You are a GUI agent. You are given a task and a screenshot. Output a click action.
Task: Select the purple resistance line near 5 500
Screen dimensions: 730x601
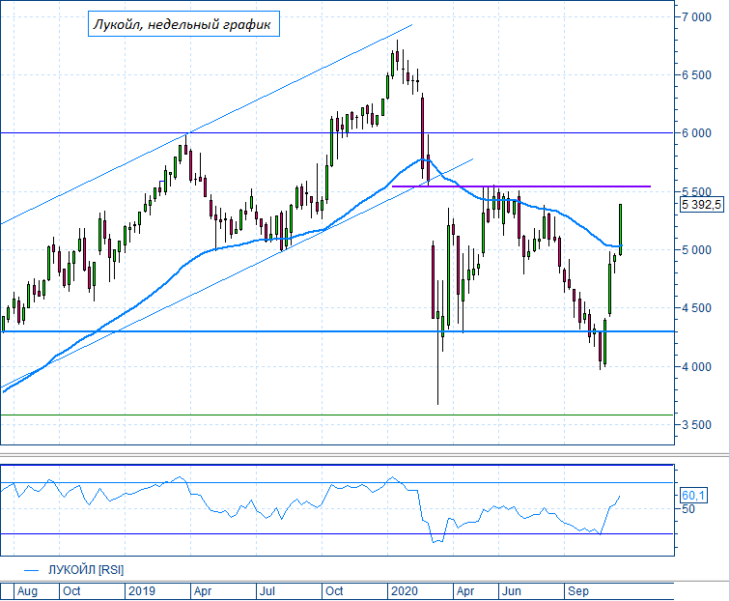[521, 186]
